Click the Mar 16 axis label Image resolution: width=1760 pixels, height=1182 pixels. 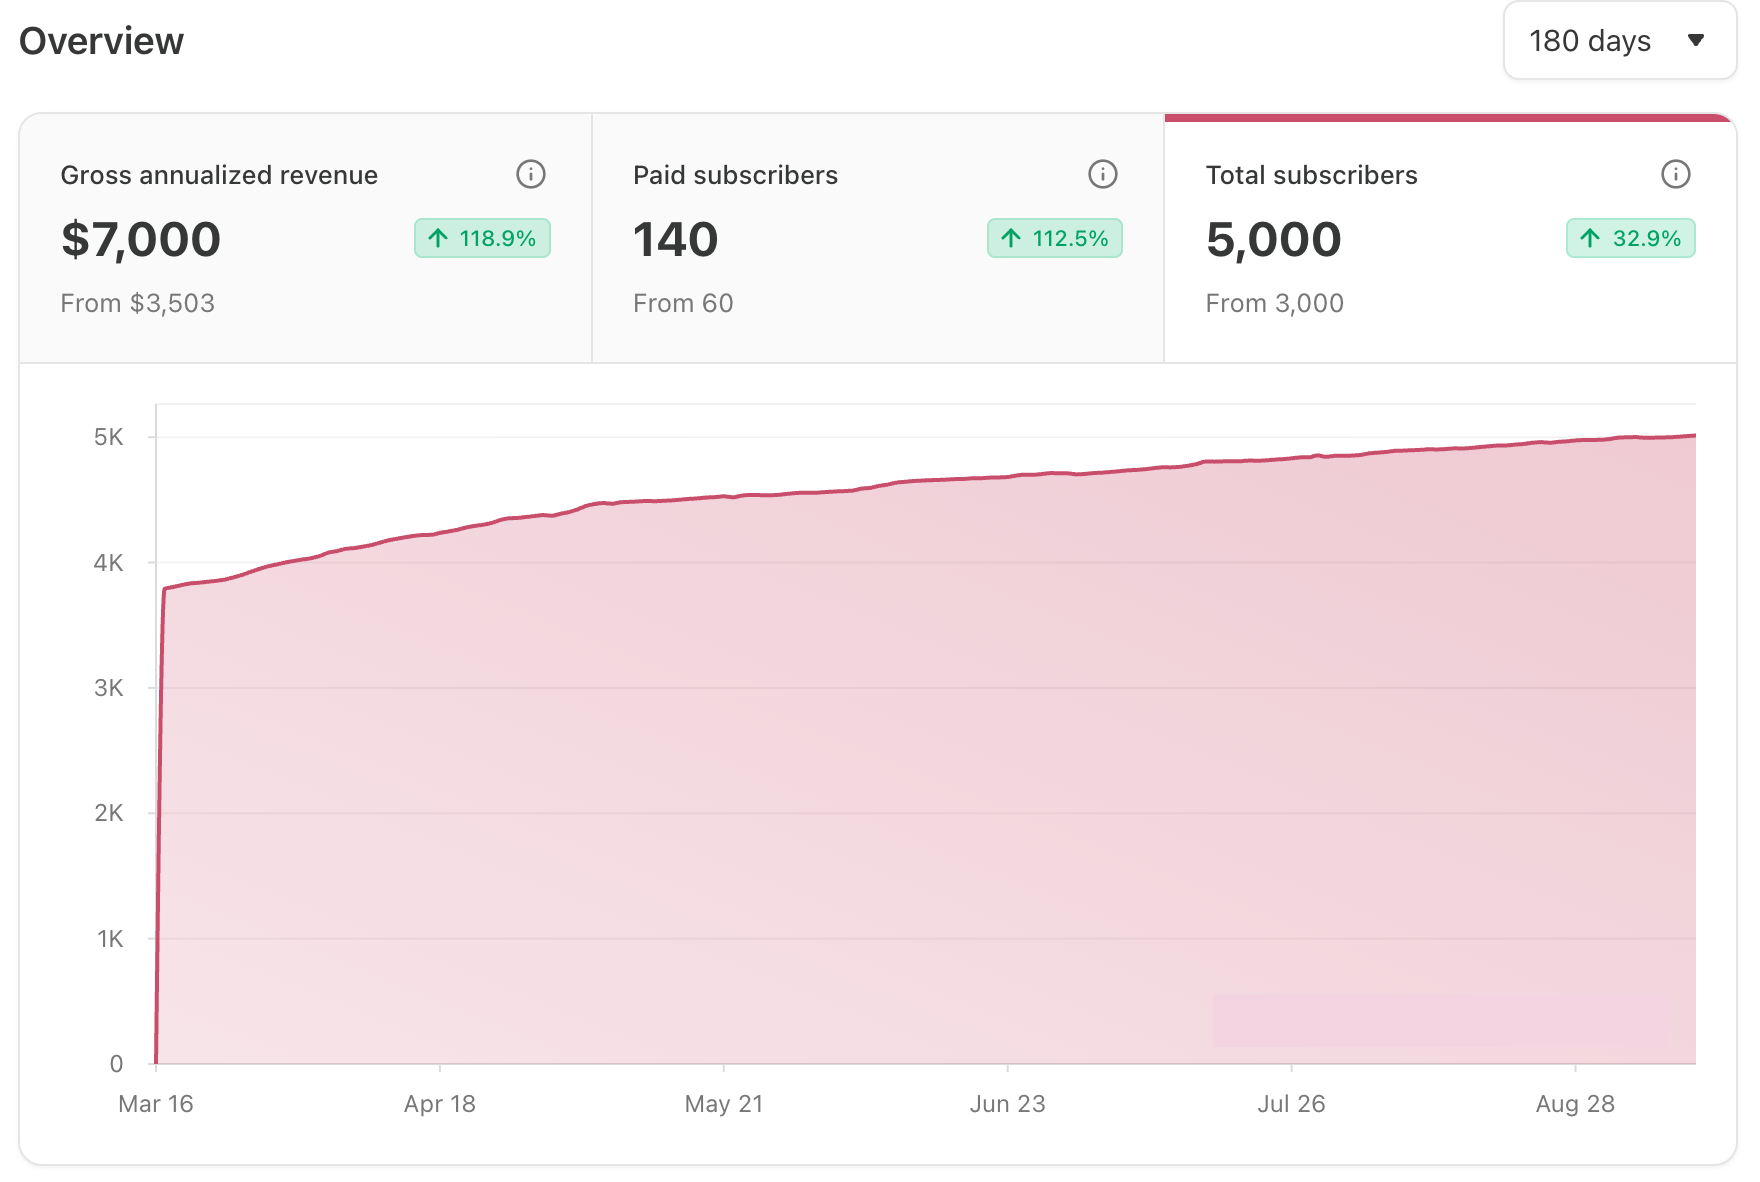(156, 1104)
